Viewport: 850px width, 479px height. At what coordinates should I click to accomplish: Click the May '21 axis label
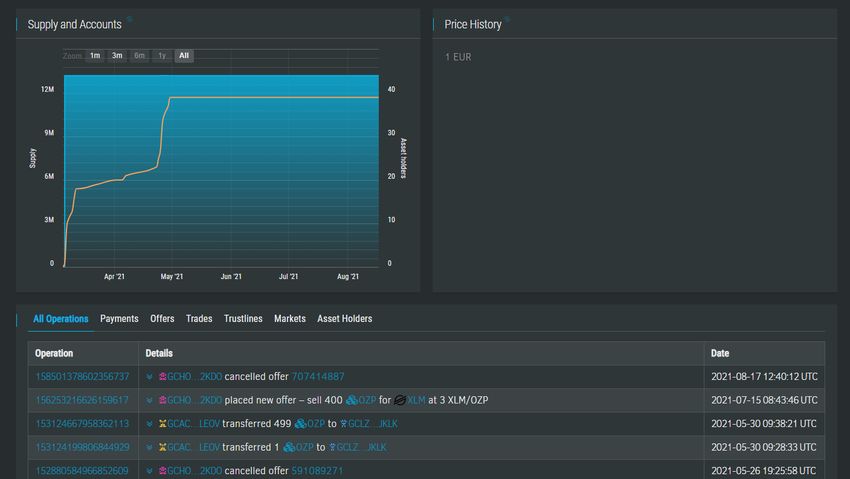point(171,276)
